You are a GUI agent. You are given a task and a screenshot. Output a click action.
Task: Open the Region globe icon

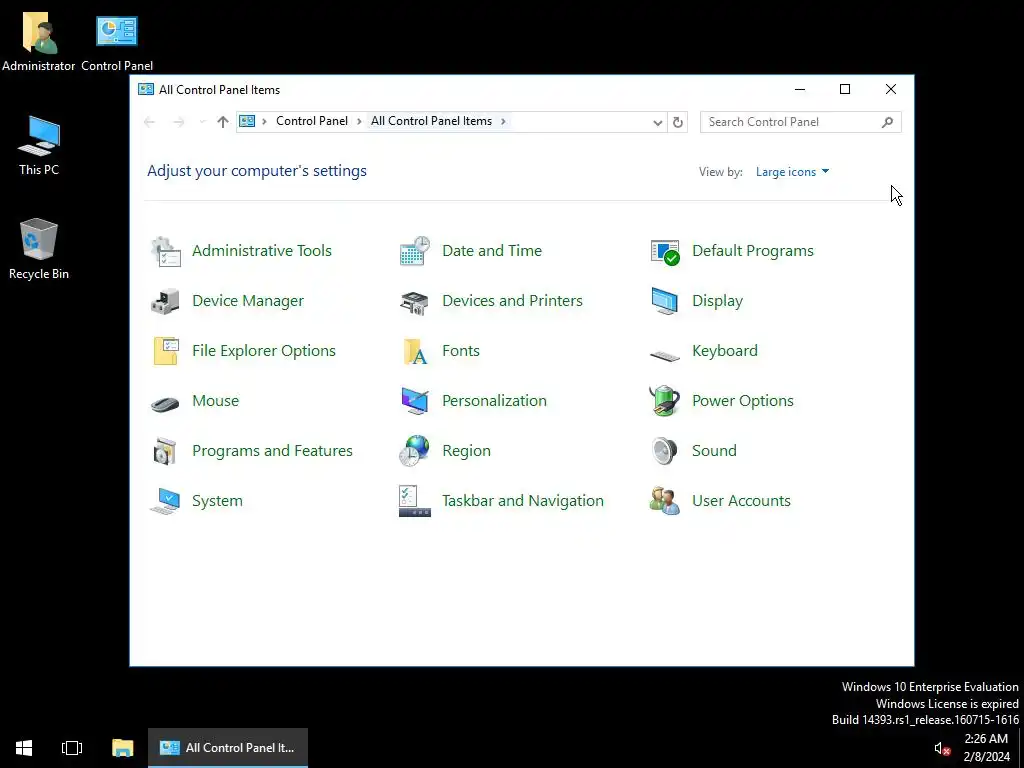415,451
